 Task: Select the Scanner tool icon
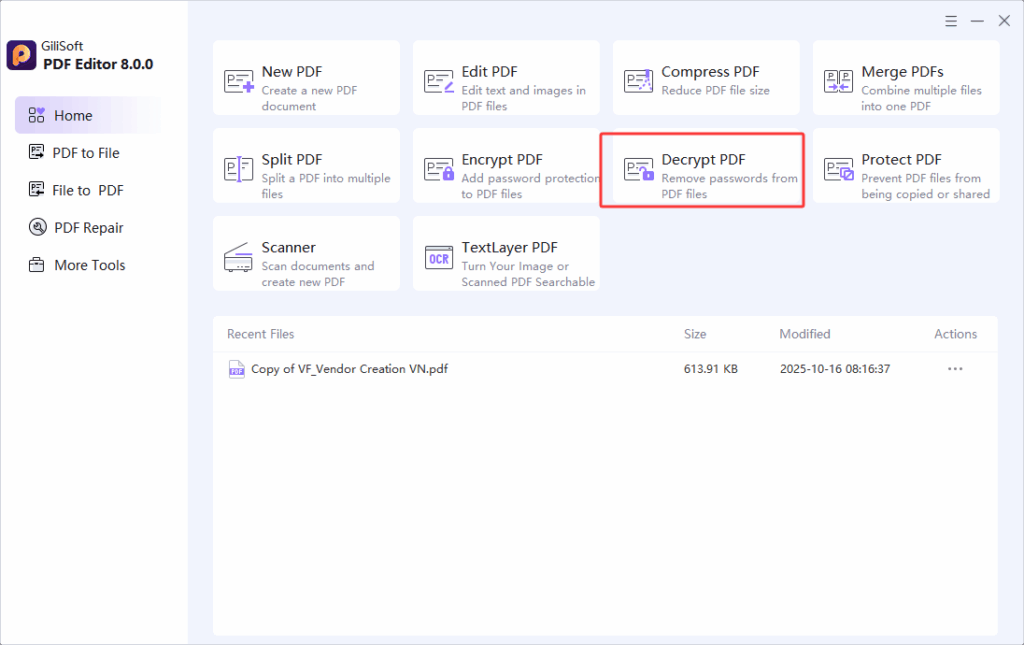[239, 257]
